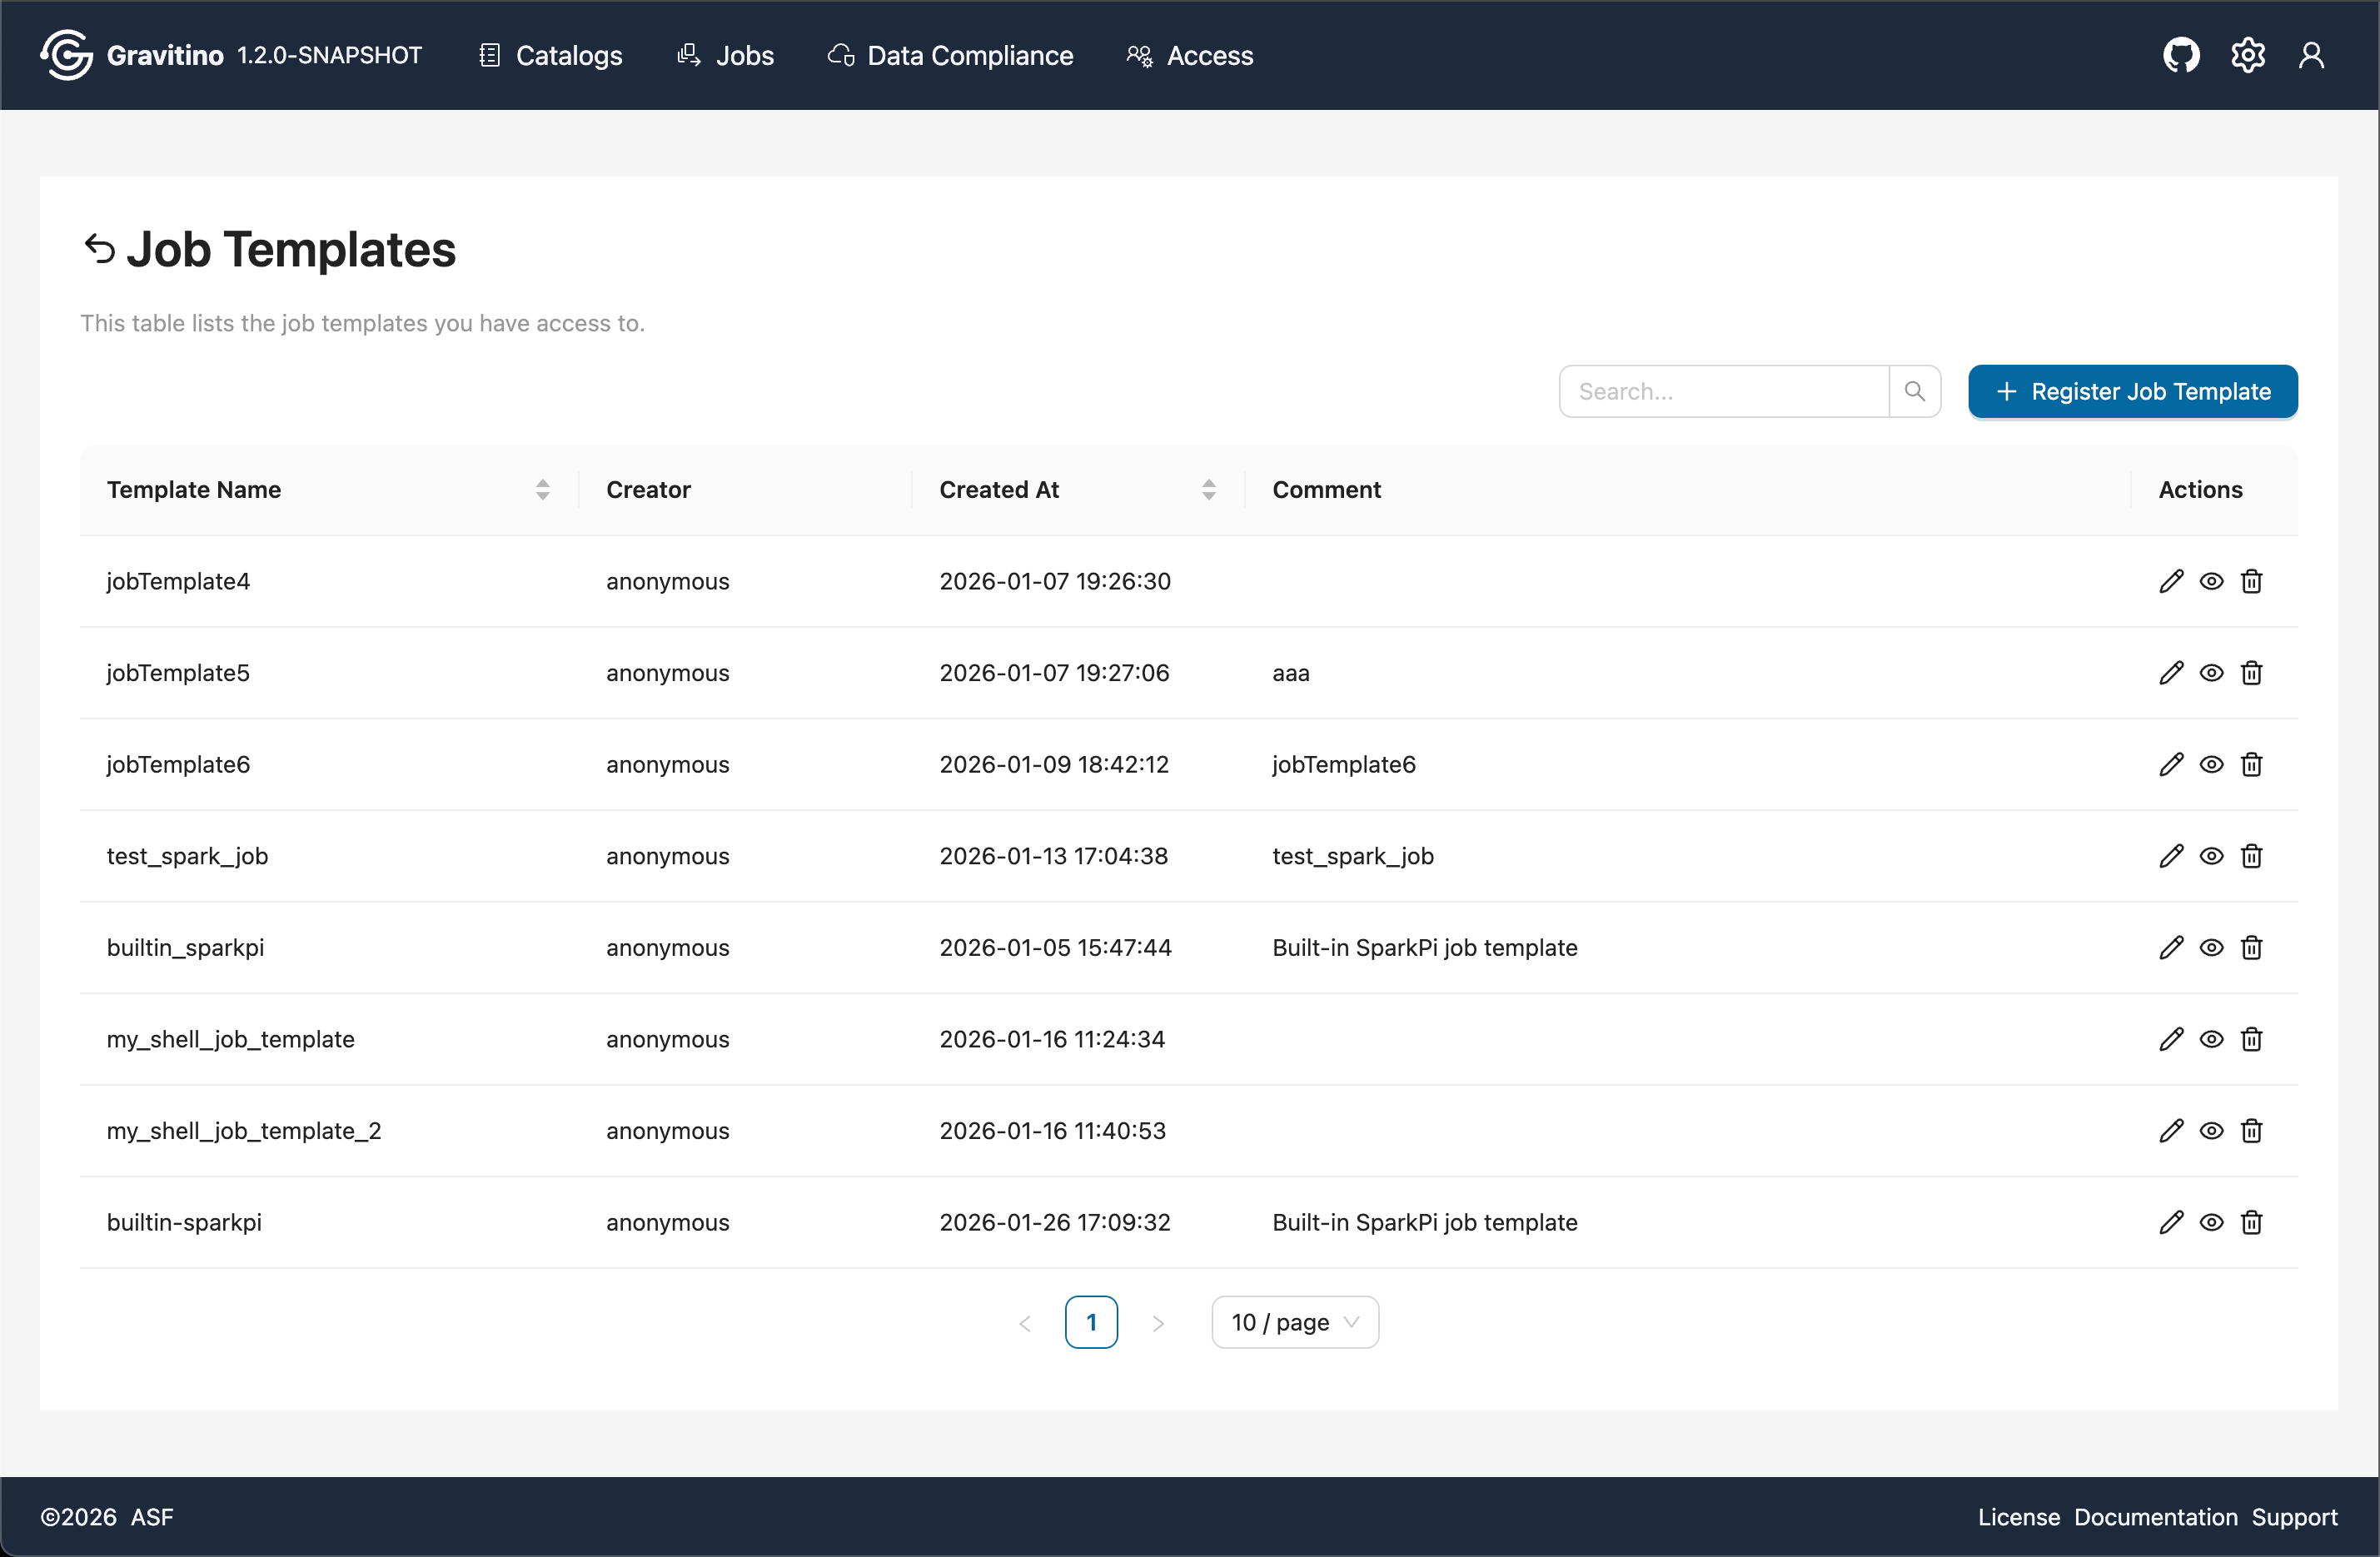This screenshot has width=2380, height=1557.
Task: Show builtin_sparkpi details via eye icon
Action: [2211, 947]
